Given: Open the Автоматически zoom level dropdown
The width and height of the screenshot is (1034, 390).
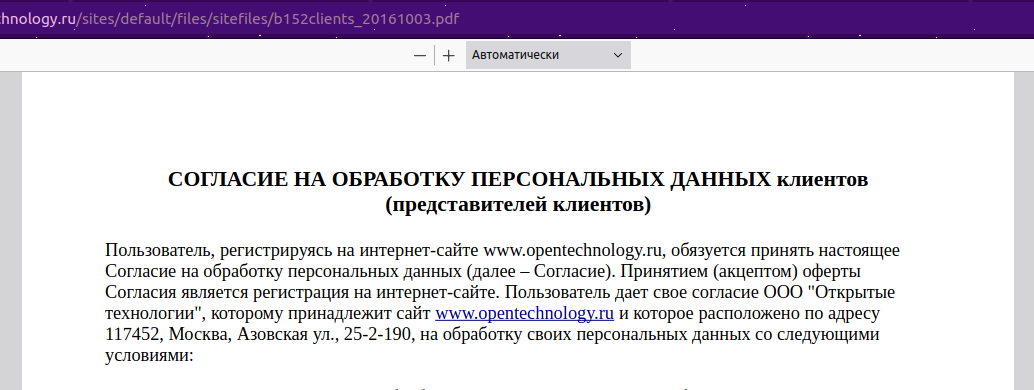Looking at the screenshot, I should pyautogui.click(x=548, y=55).
